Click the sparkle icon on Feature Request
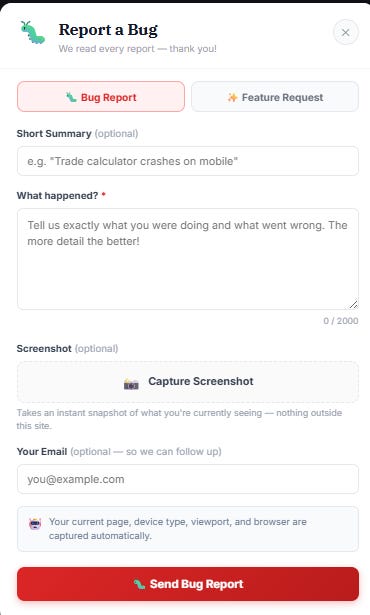 pos(232,97)
